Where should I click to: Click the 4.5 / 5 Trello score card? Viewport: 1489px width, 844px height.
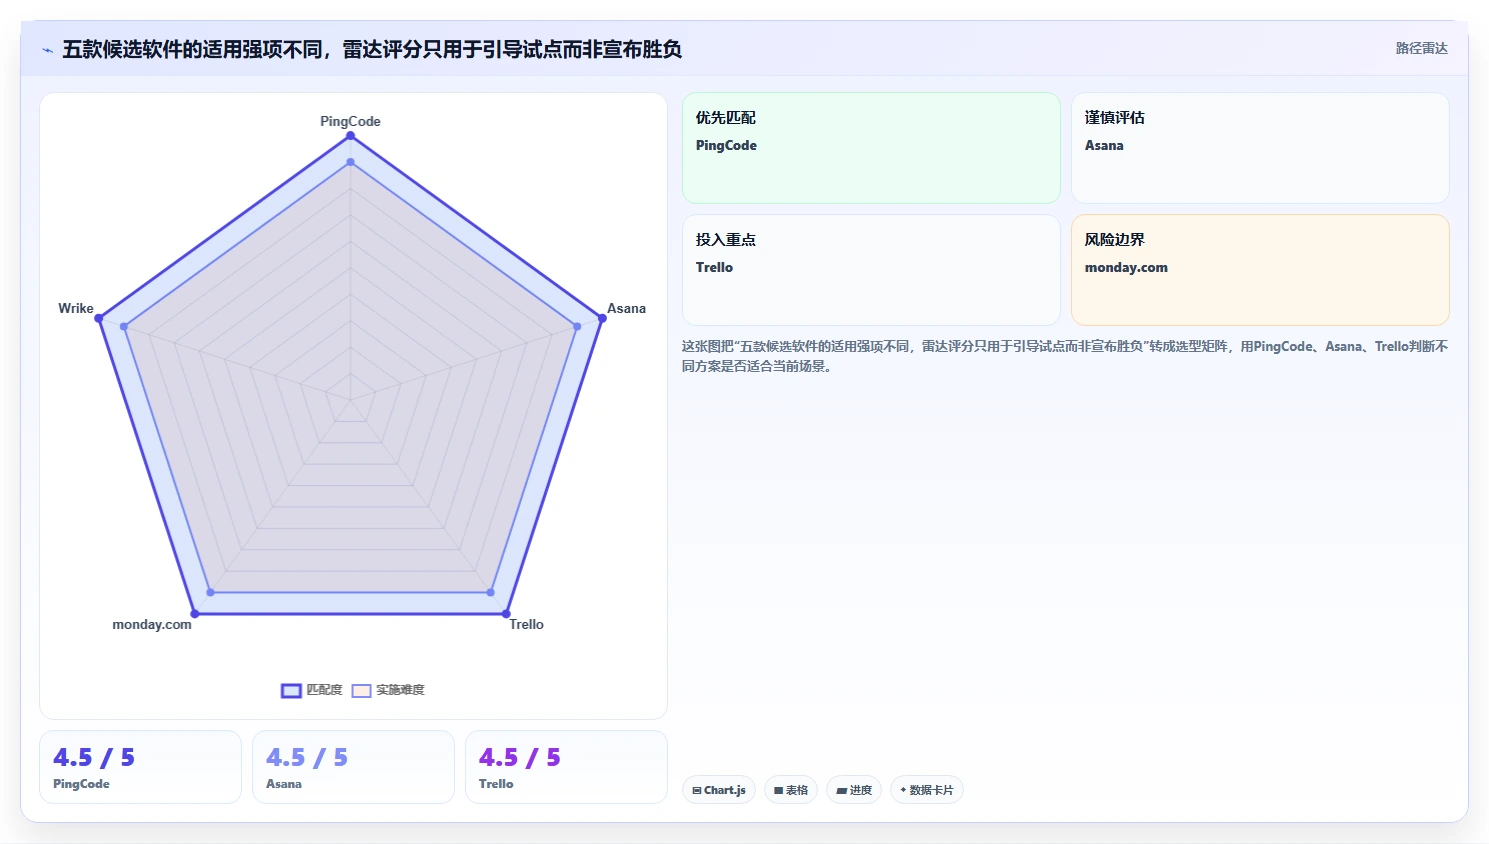[x=566, y=767]
